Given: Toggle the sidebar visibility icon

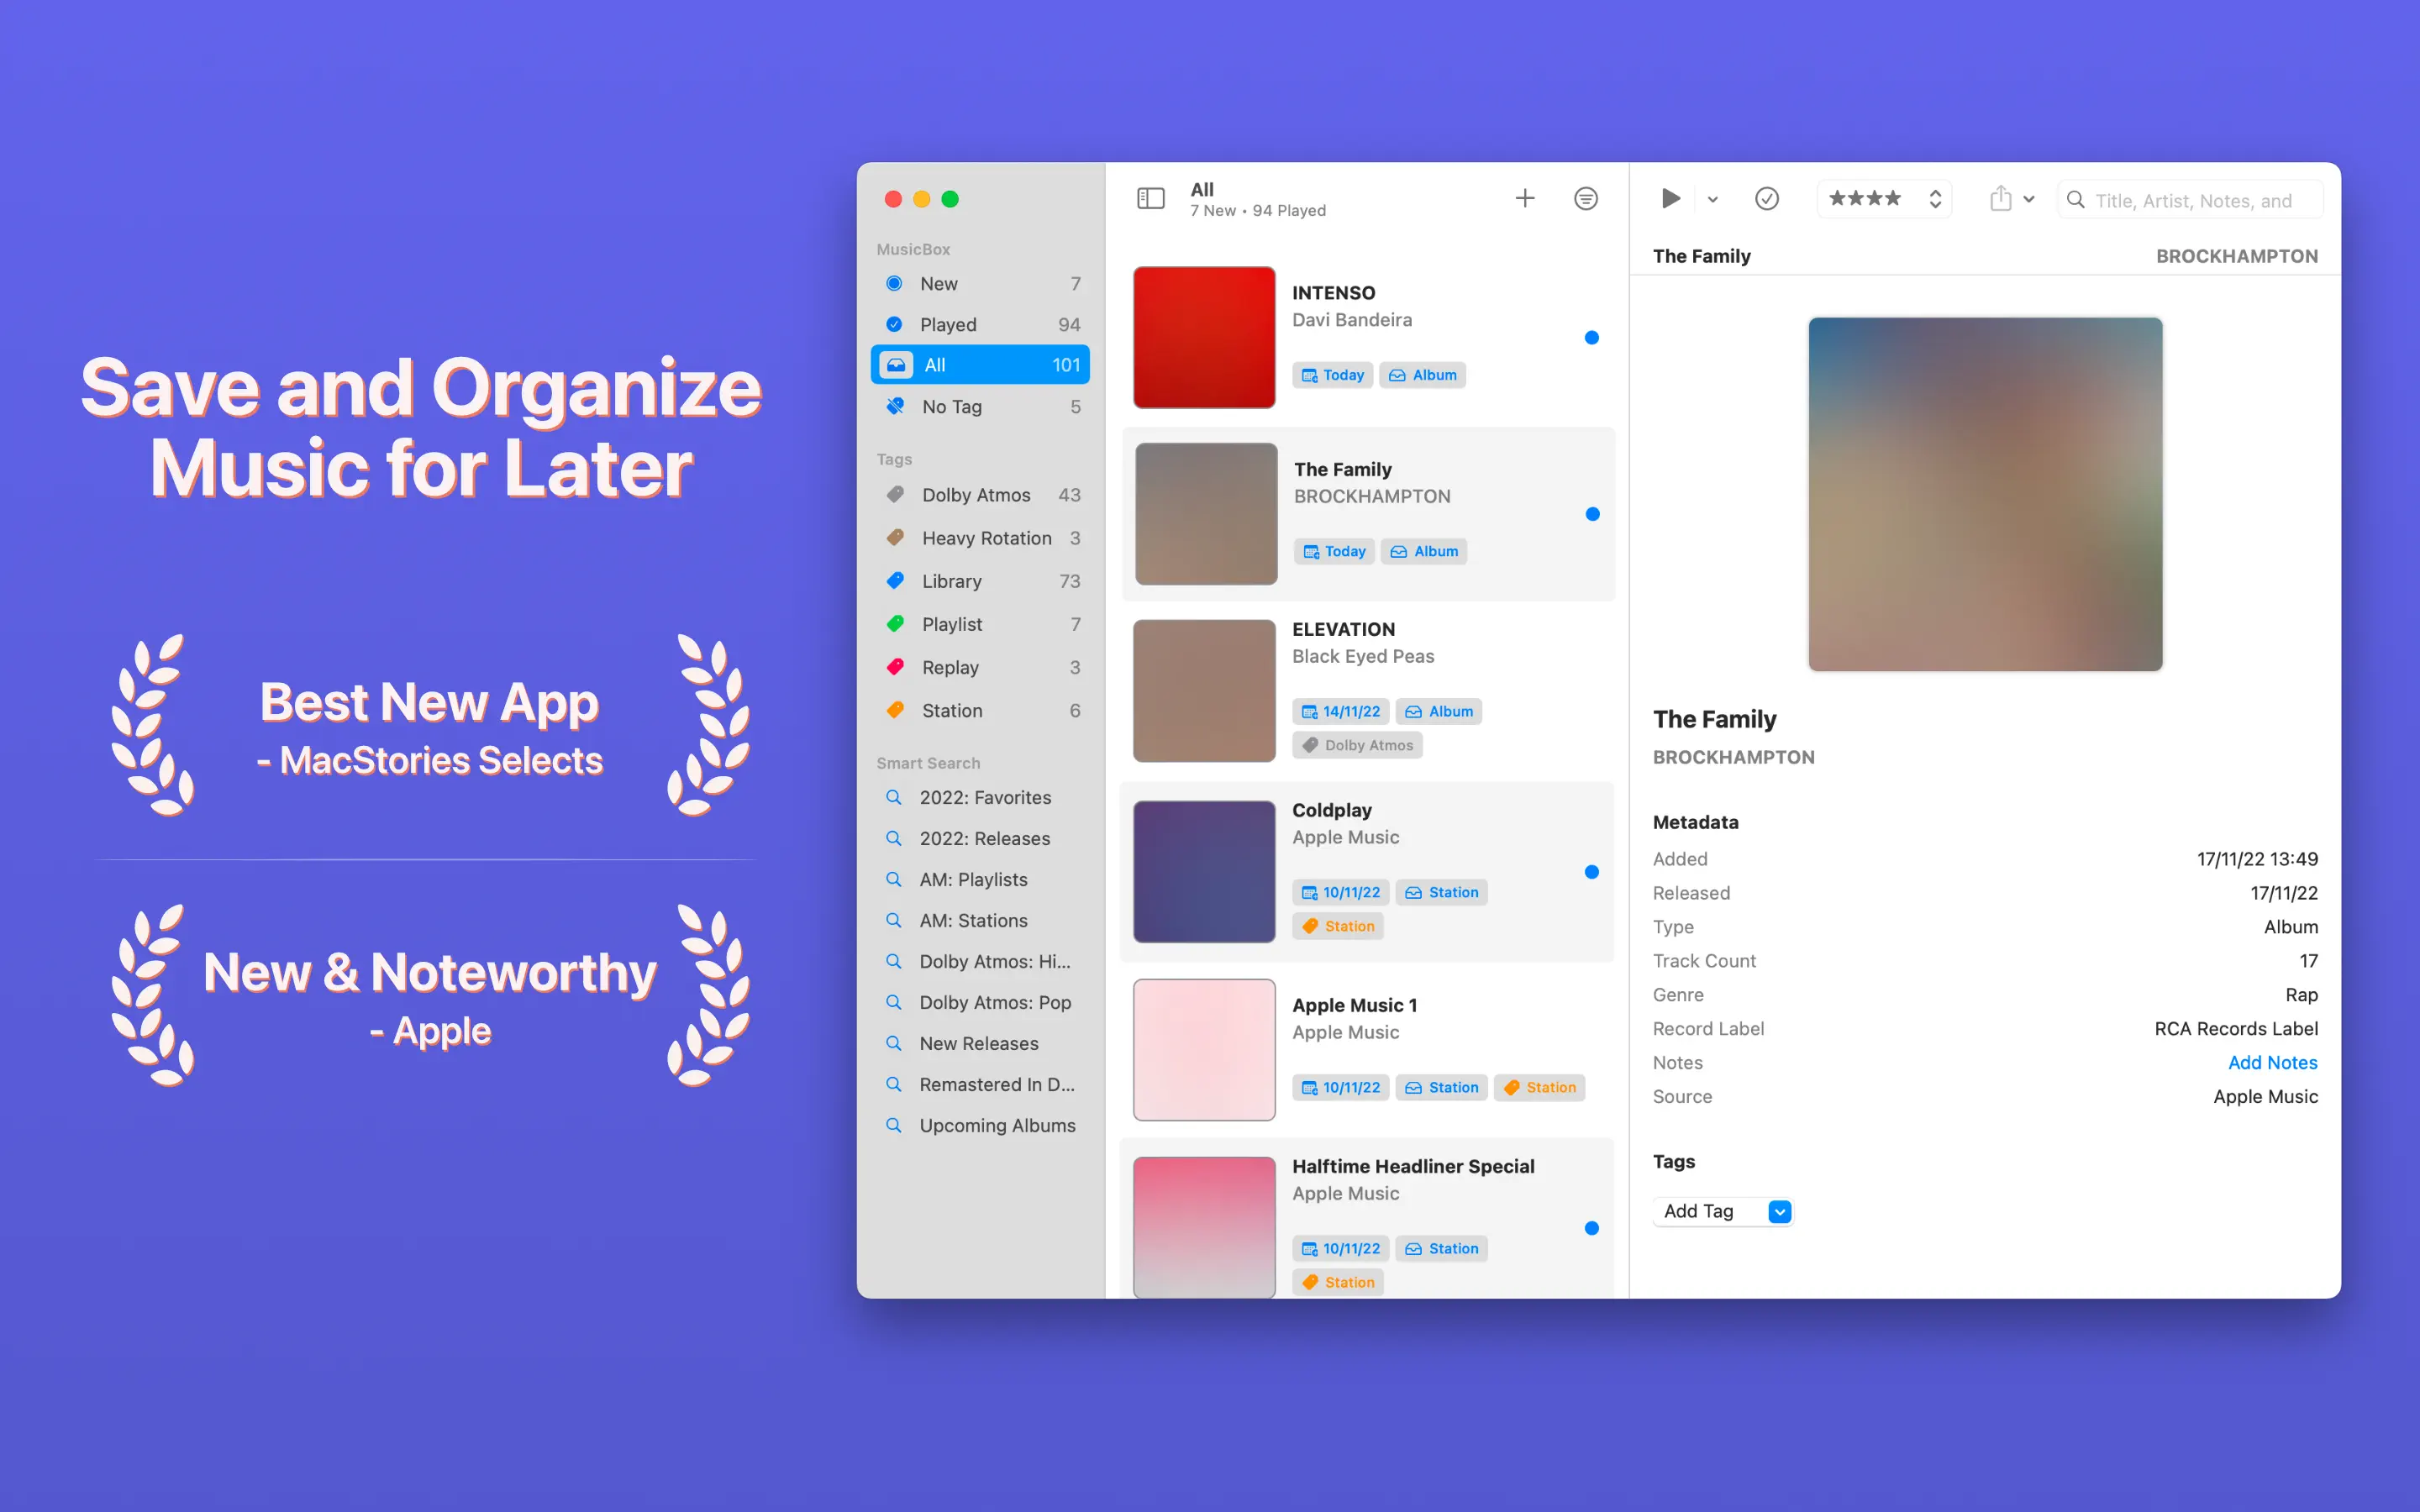Looking at the screenshot, I should pos(1150,199).
